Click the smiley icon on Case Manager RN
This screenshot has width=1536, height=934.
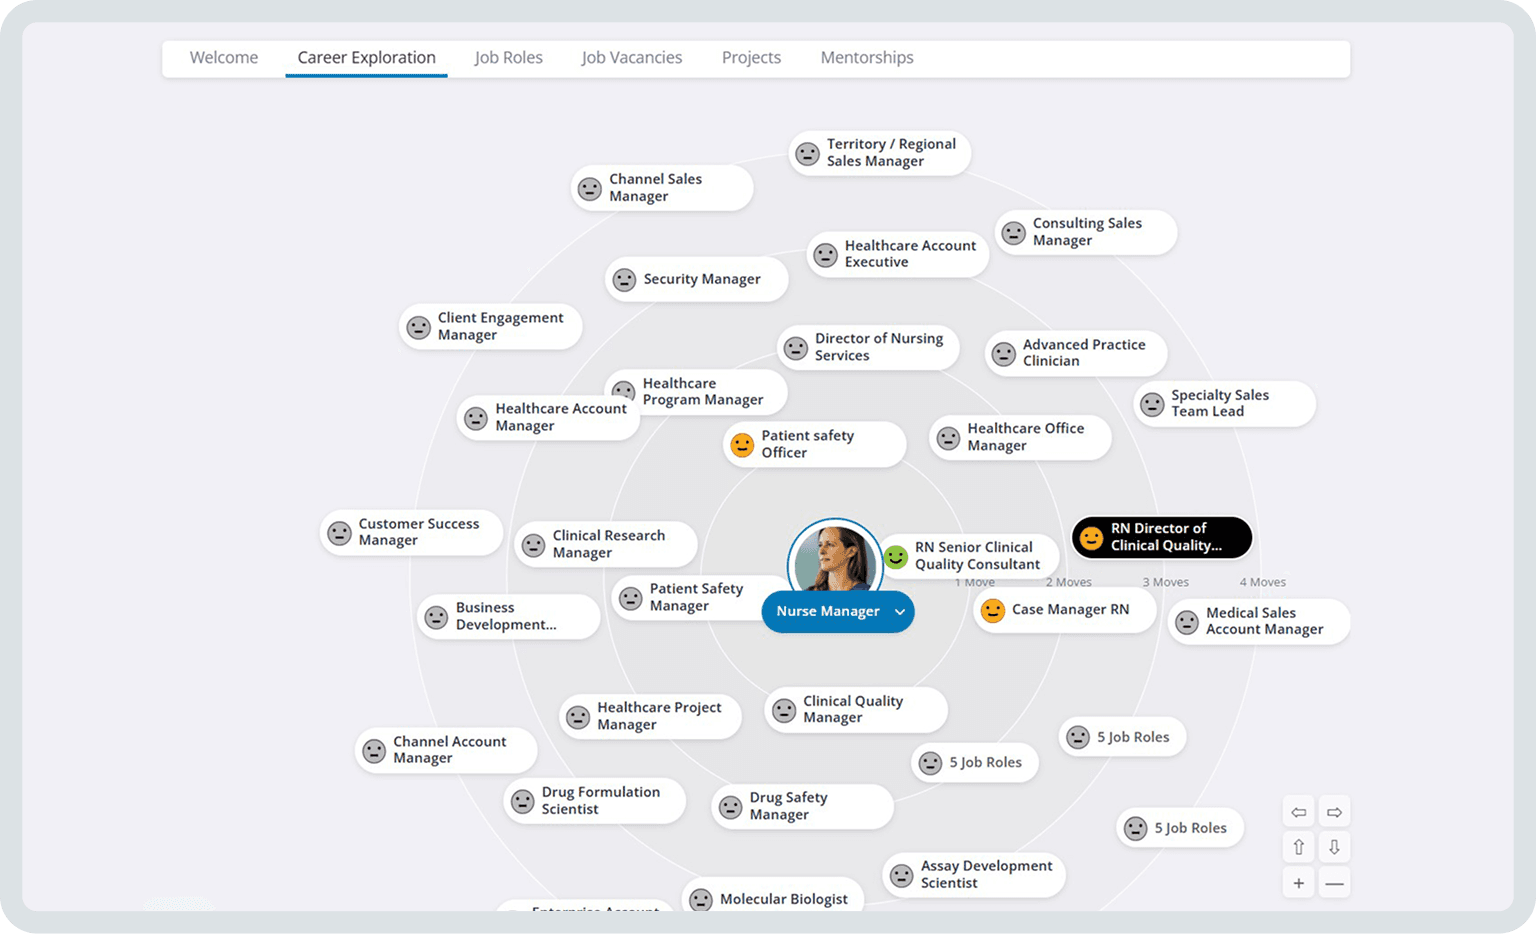click(993, 610)
